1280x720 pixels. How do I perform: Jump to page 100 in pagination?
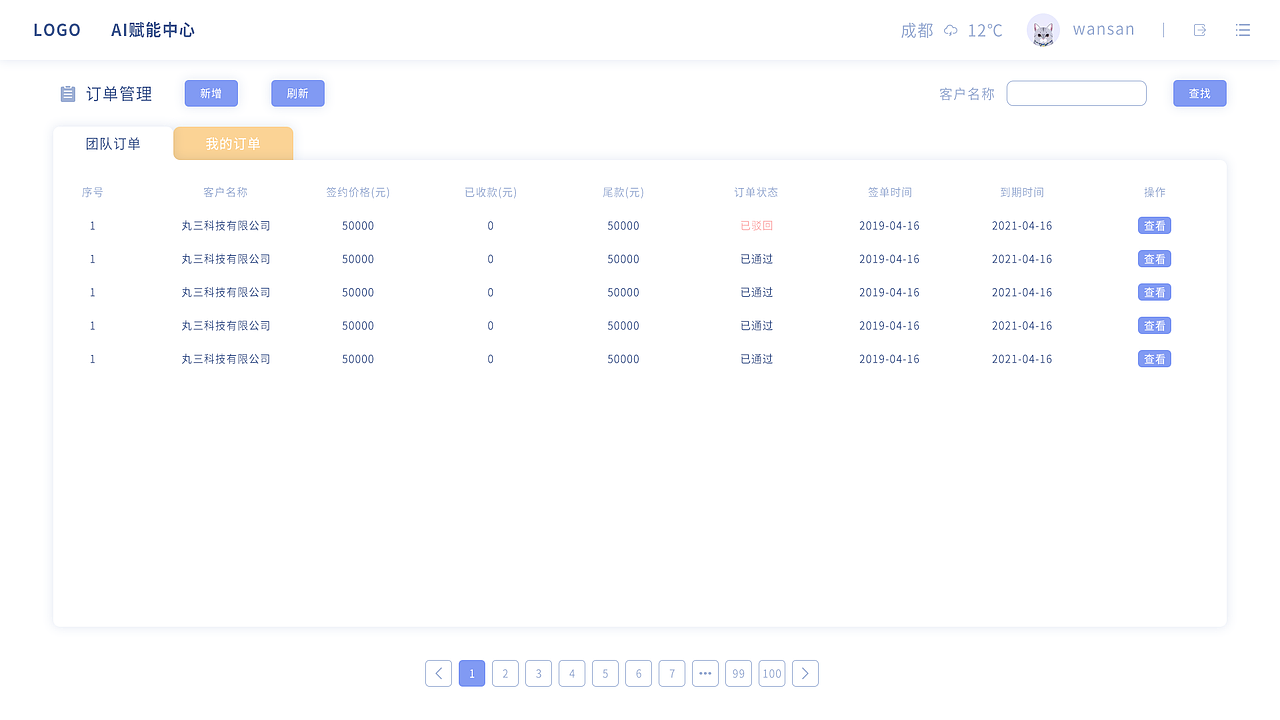coord(772,673)
